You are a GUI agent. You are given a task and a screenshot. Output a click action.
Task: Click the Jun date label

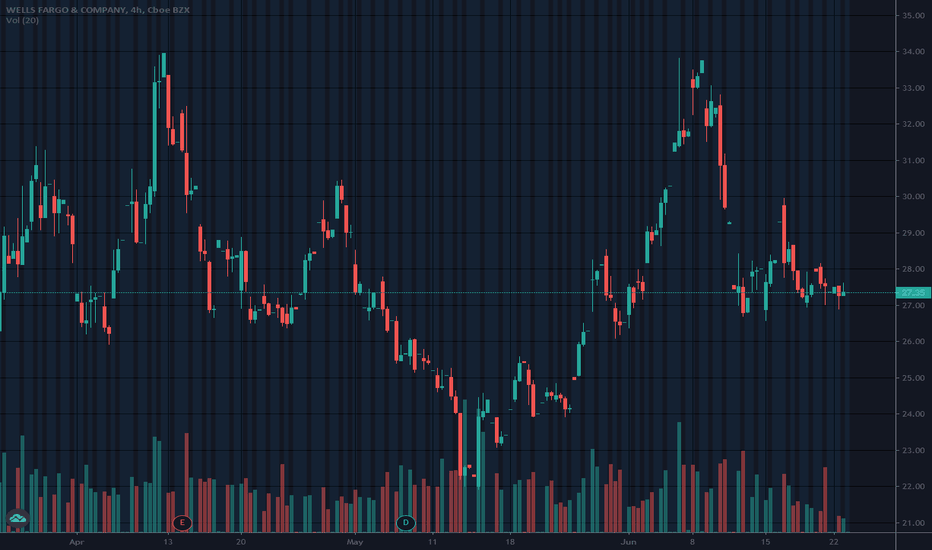628,542
